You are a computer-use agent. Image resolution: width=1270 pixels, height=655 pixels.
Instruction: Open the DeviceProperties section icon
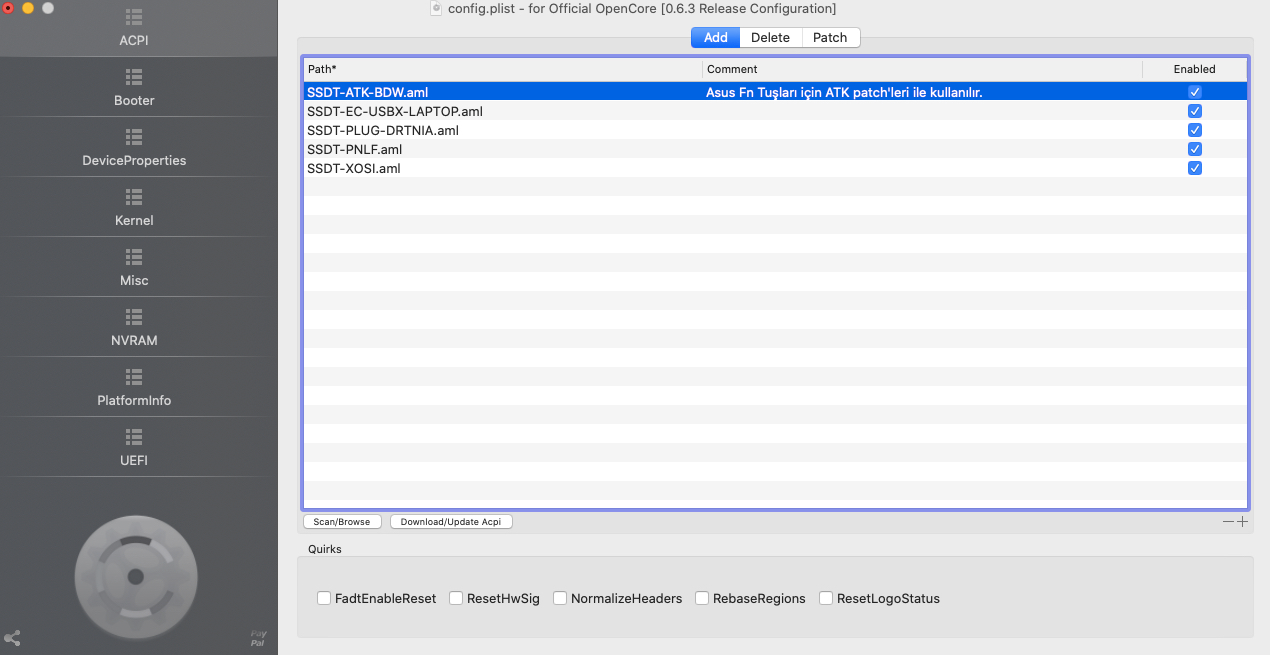(134, 136)
